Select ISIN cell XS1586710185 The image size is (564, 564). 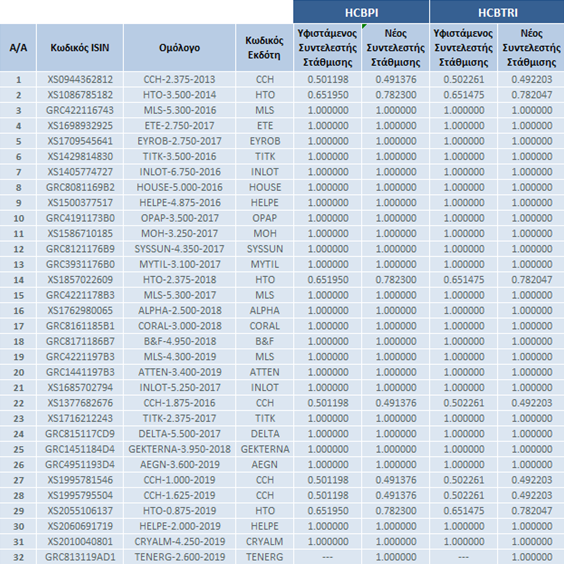click(80, 233)
